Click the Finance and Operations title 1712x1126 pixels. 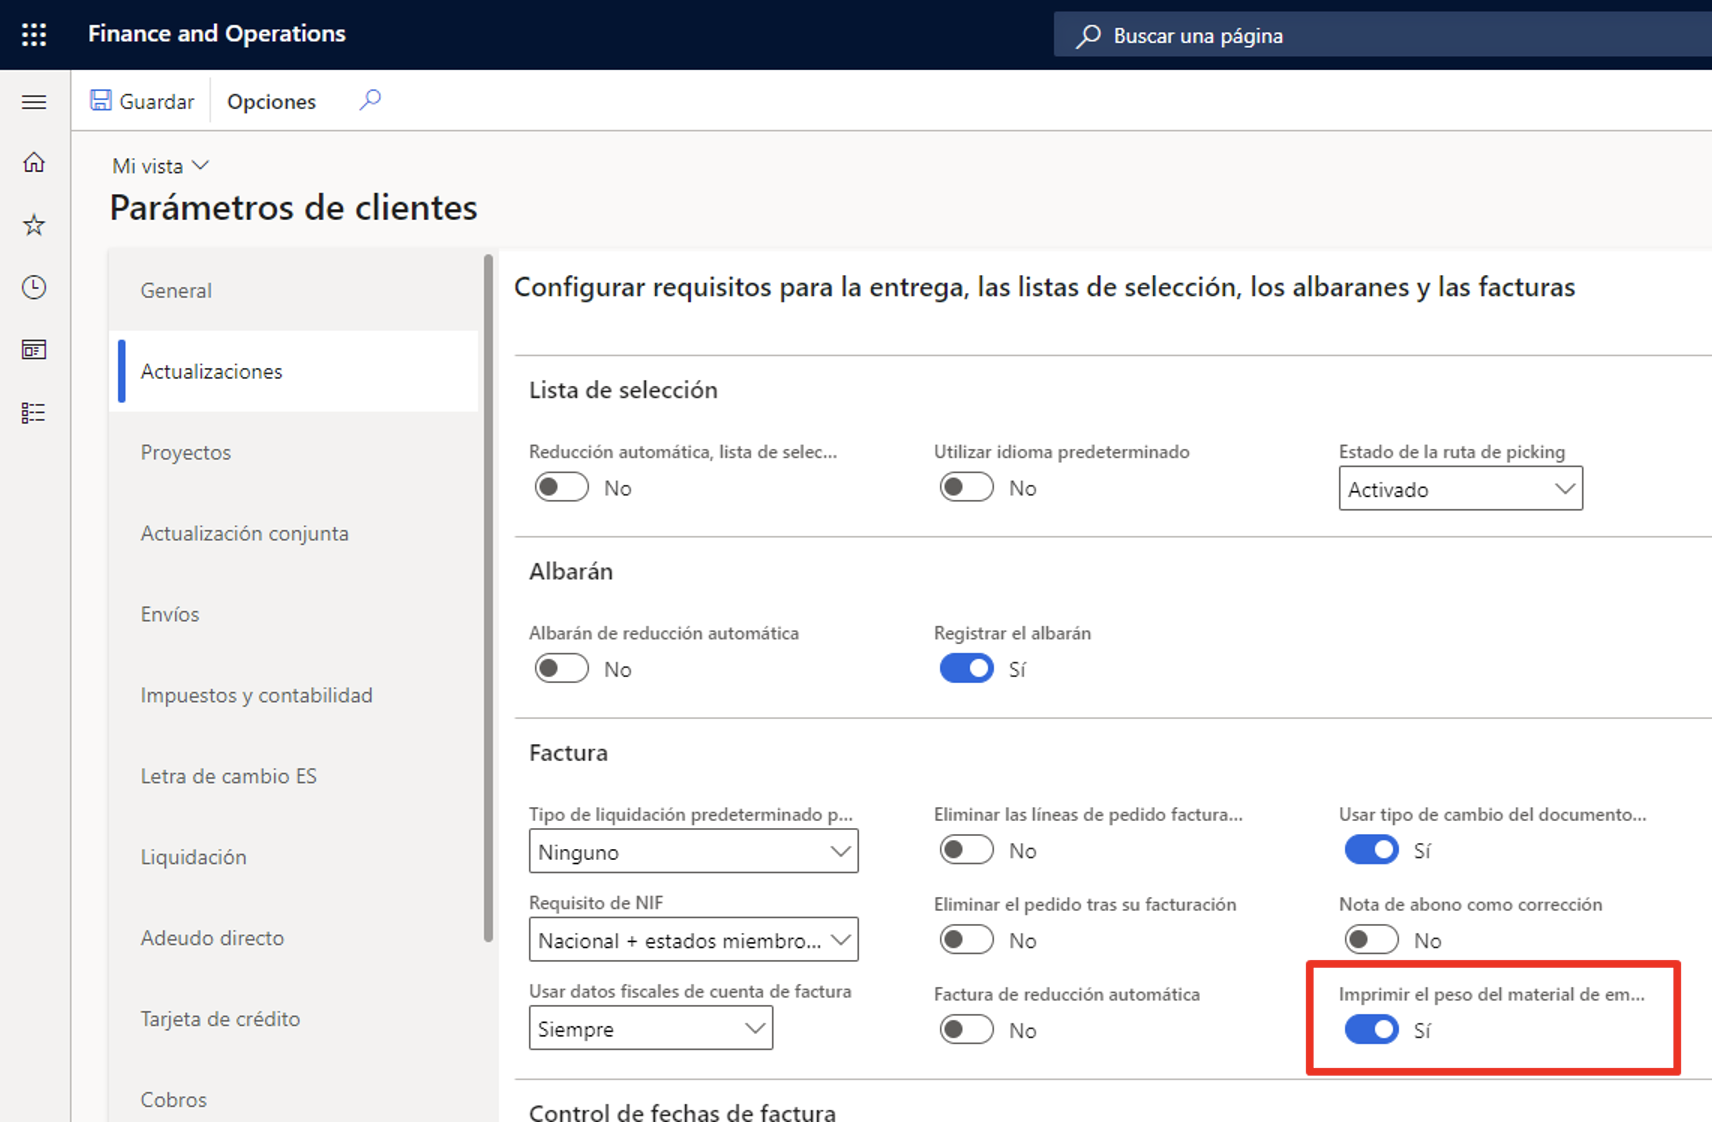(x=217, y=34)
